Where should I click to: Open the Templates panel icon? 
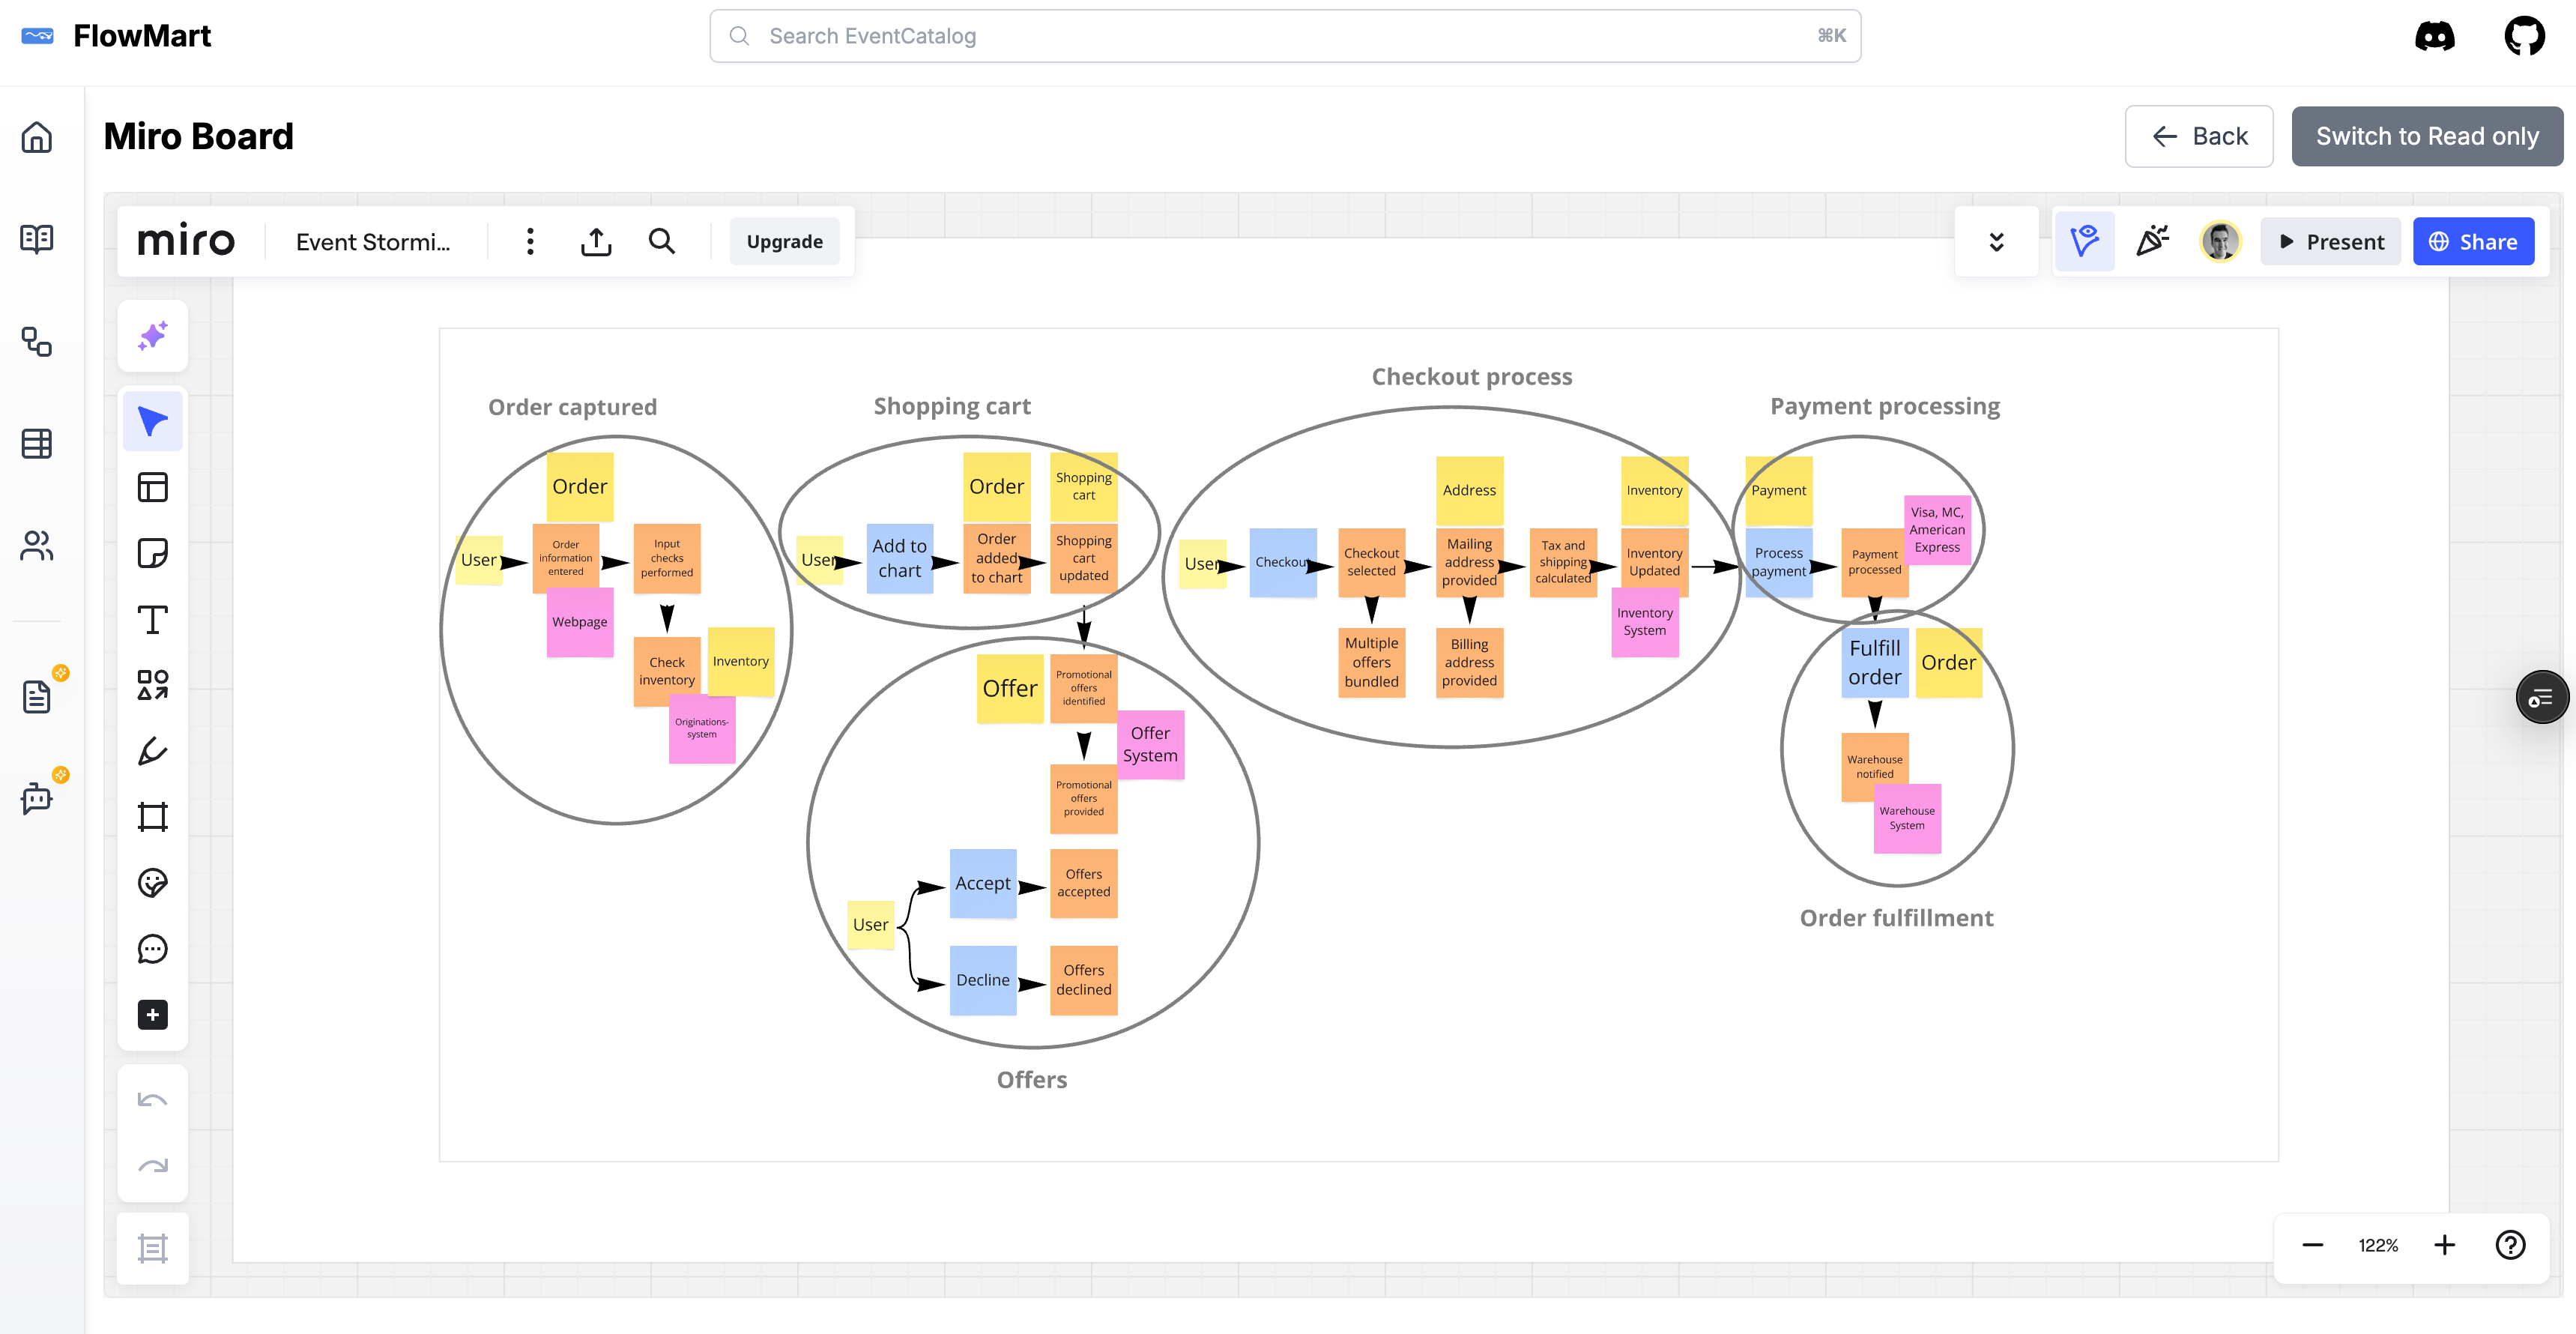(x=152, y=487)
